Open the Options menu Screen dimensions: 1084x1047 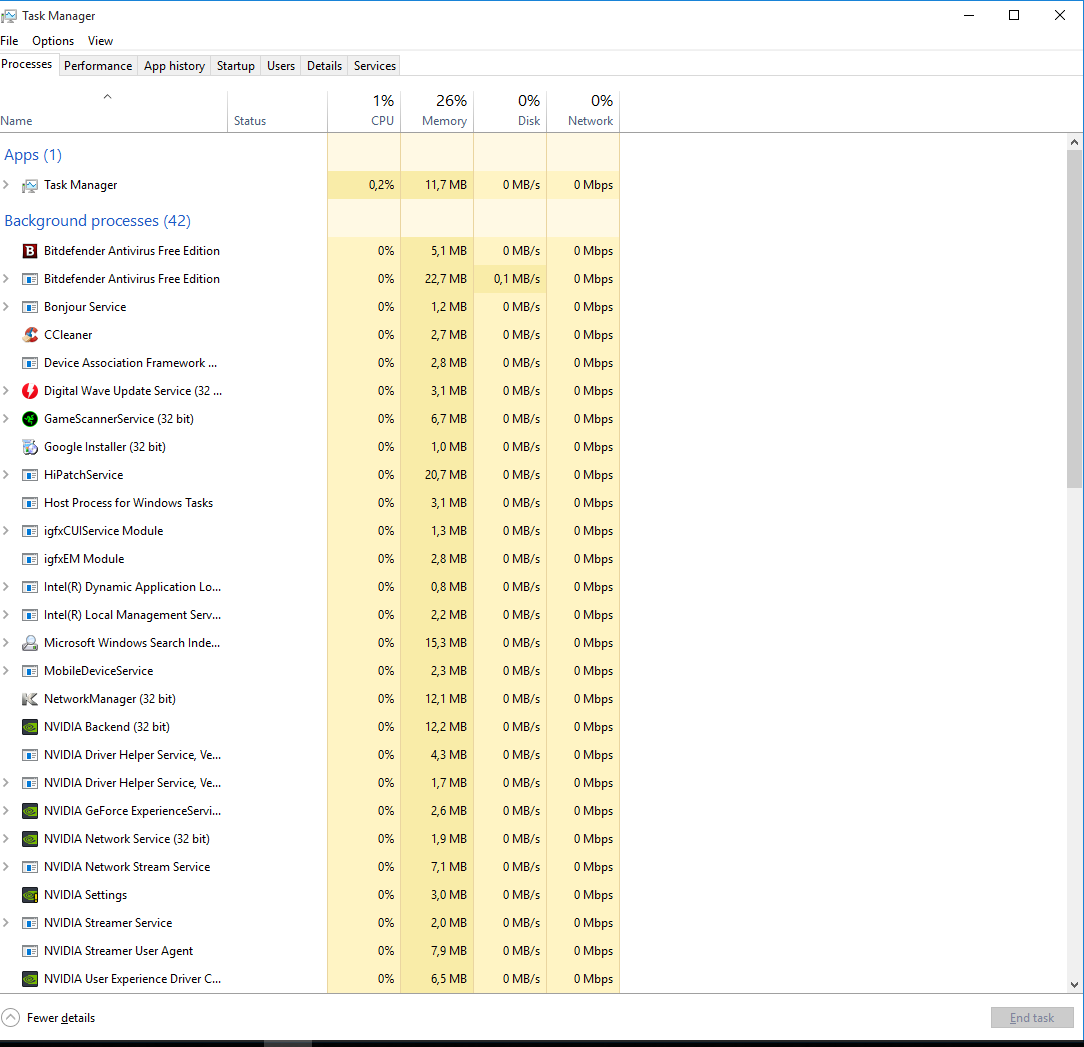pos(53,41)
